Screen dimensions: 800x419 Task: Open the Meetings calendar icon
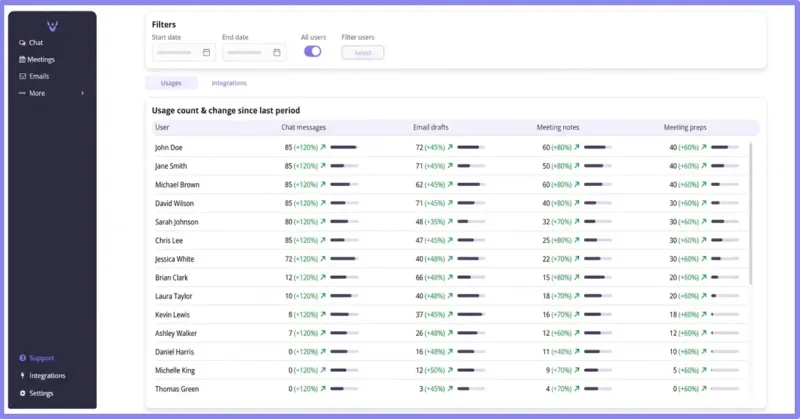(22, 60)
